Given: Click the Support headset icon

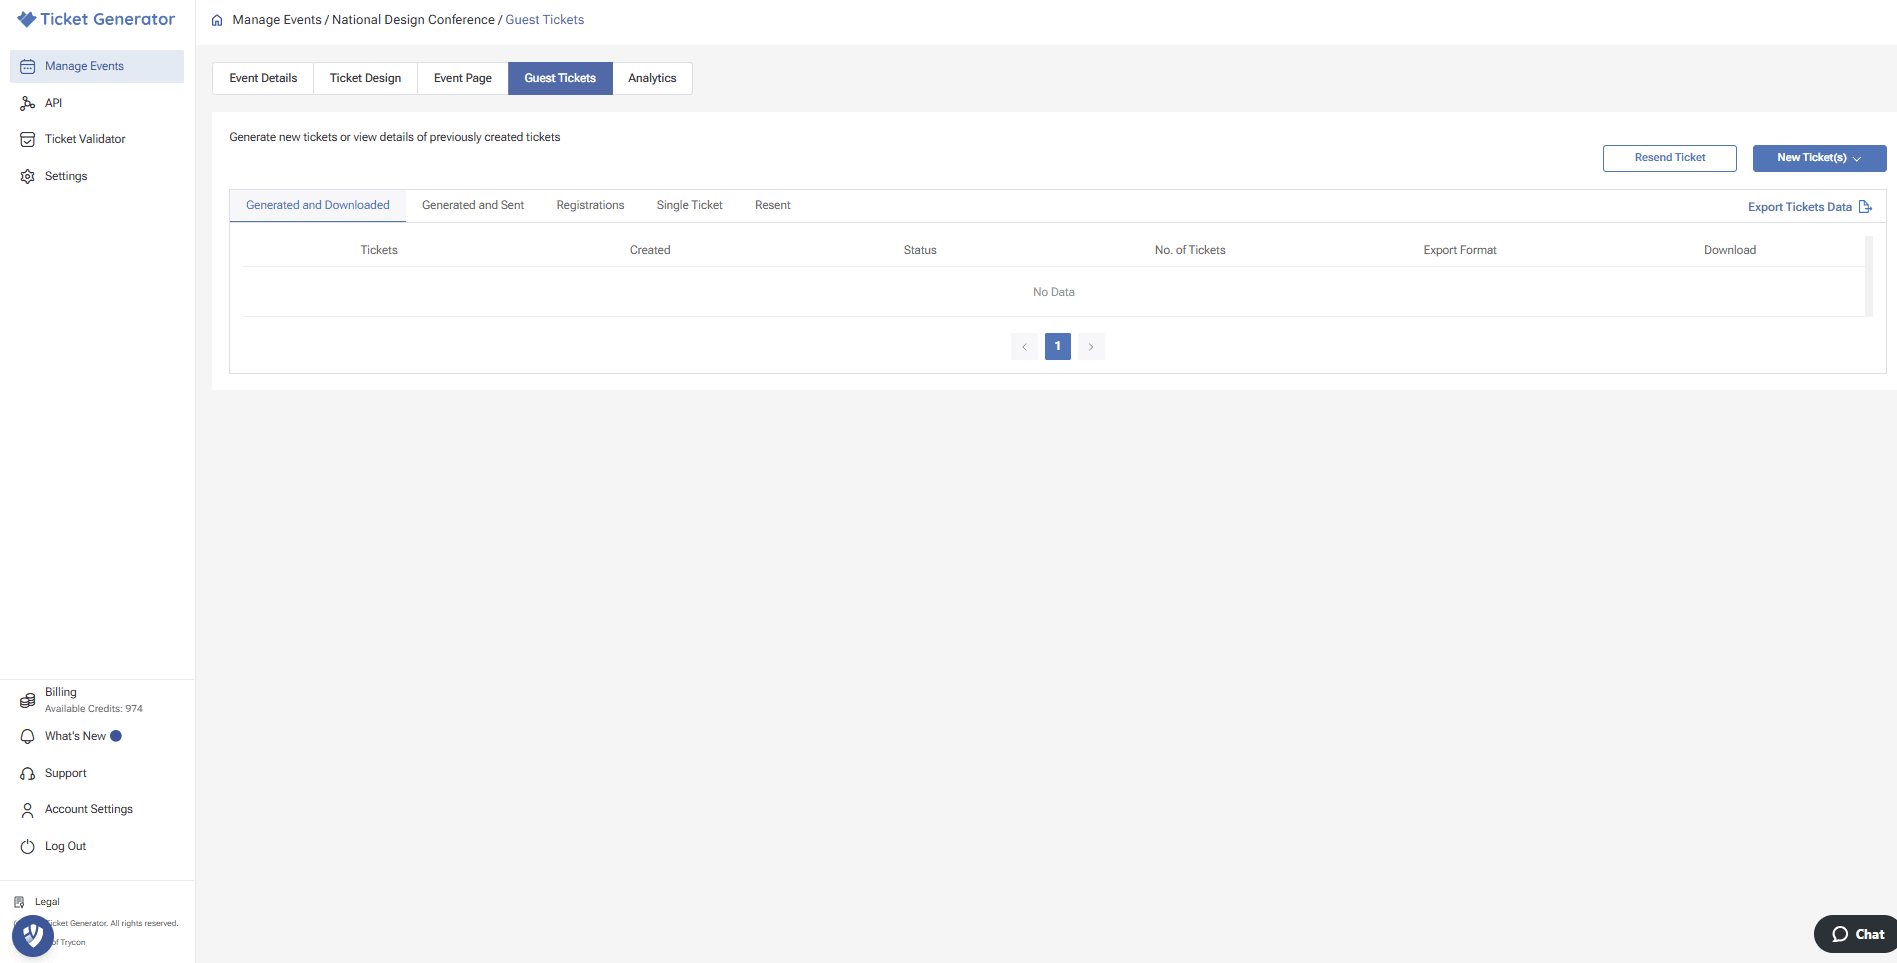Looking at the screenshot, I should (x=28, y=774).
